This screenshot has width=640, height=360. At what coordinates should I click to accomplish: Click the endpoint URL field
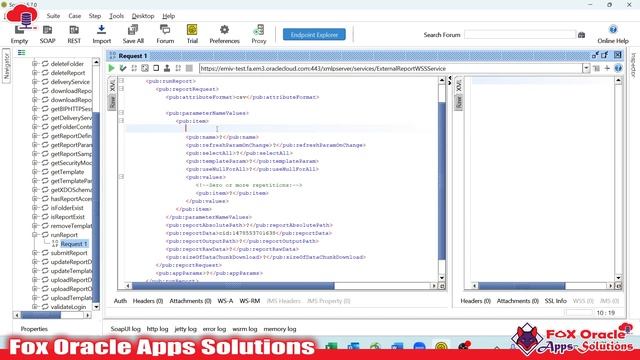click(391, 69)
